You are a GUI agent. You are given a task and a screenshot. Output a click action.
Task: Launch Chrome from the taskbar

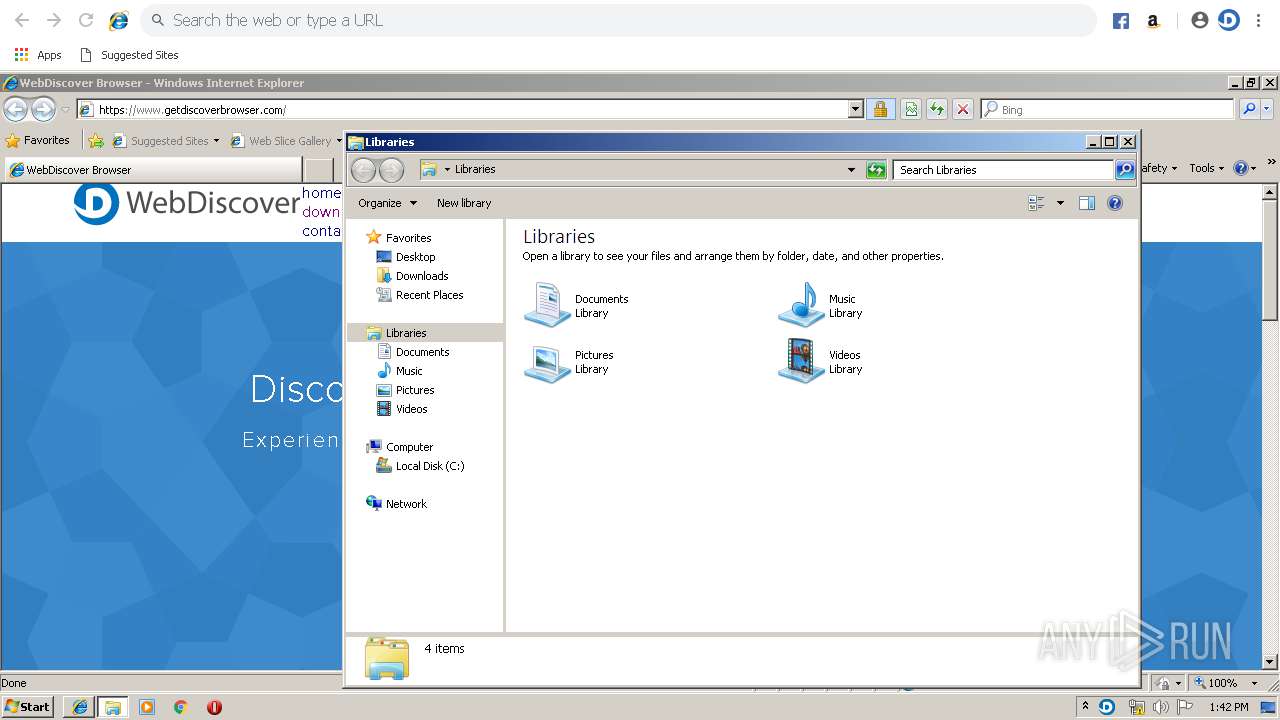(x=181, y=707)
